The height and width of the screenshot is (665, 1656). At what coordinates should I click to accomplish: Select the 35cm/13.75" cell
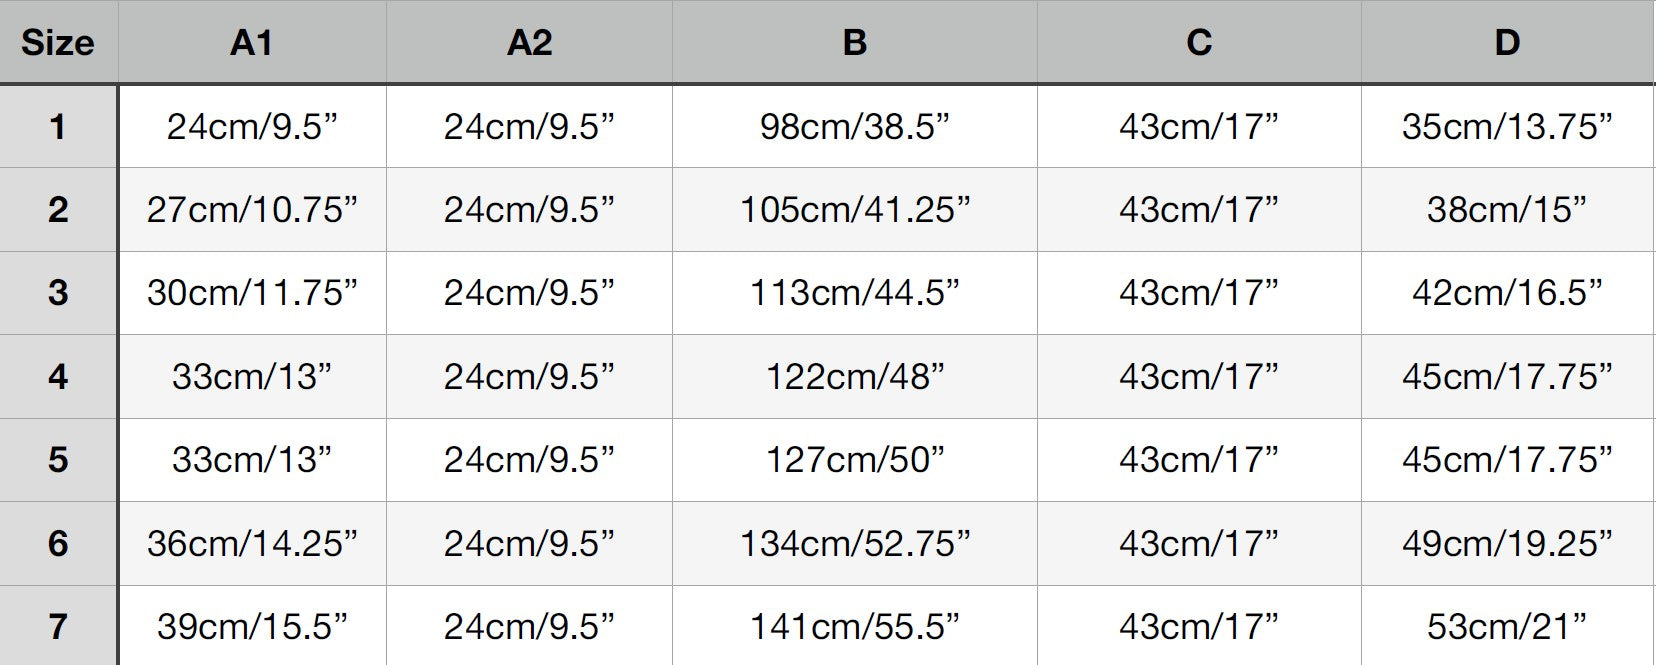point(1507,127)
